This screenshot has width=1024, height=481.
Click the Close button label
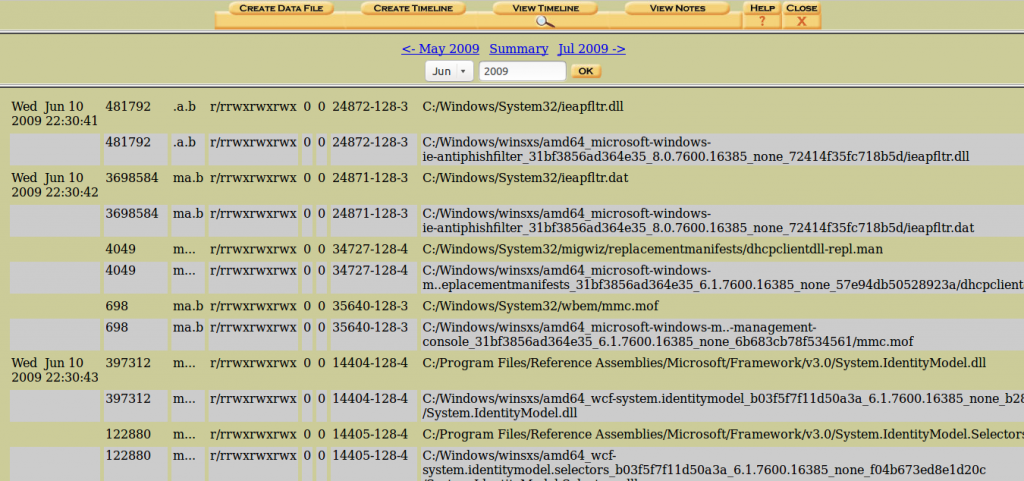801,8
